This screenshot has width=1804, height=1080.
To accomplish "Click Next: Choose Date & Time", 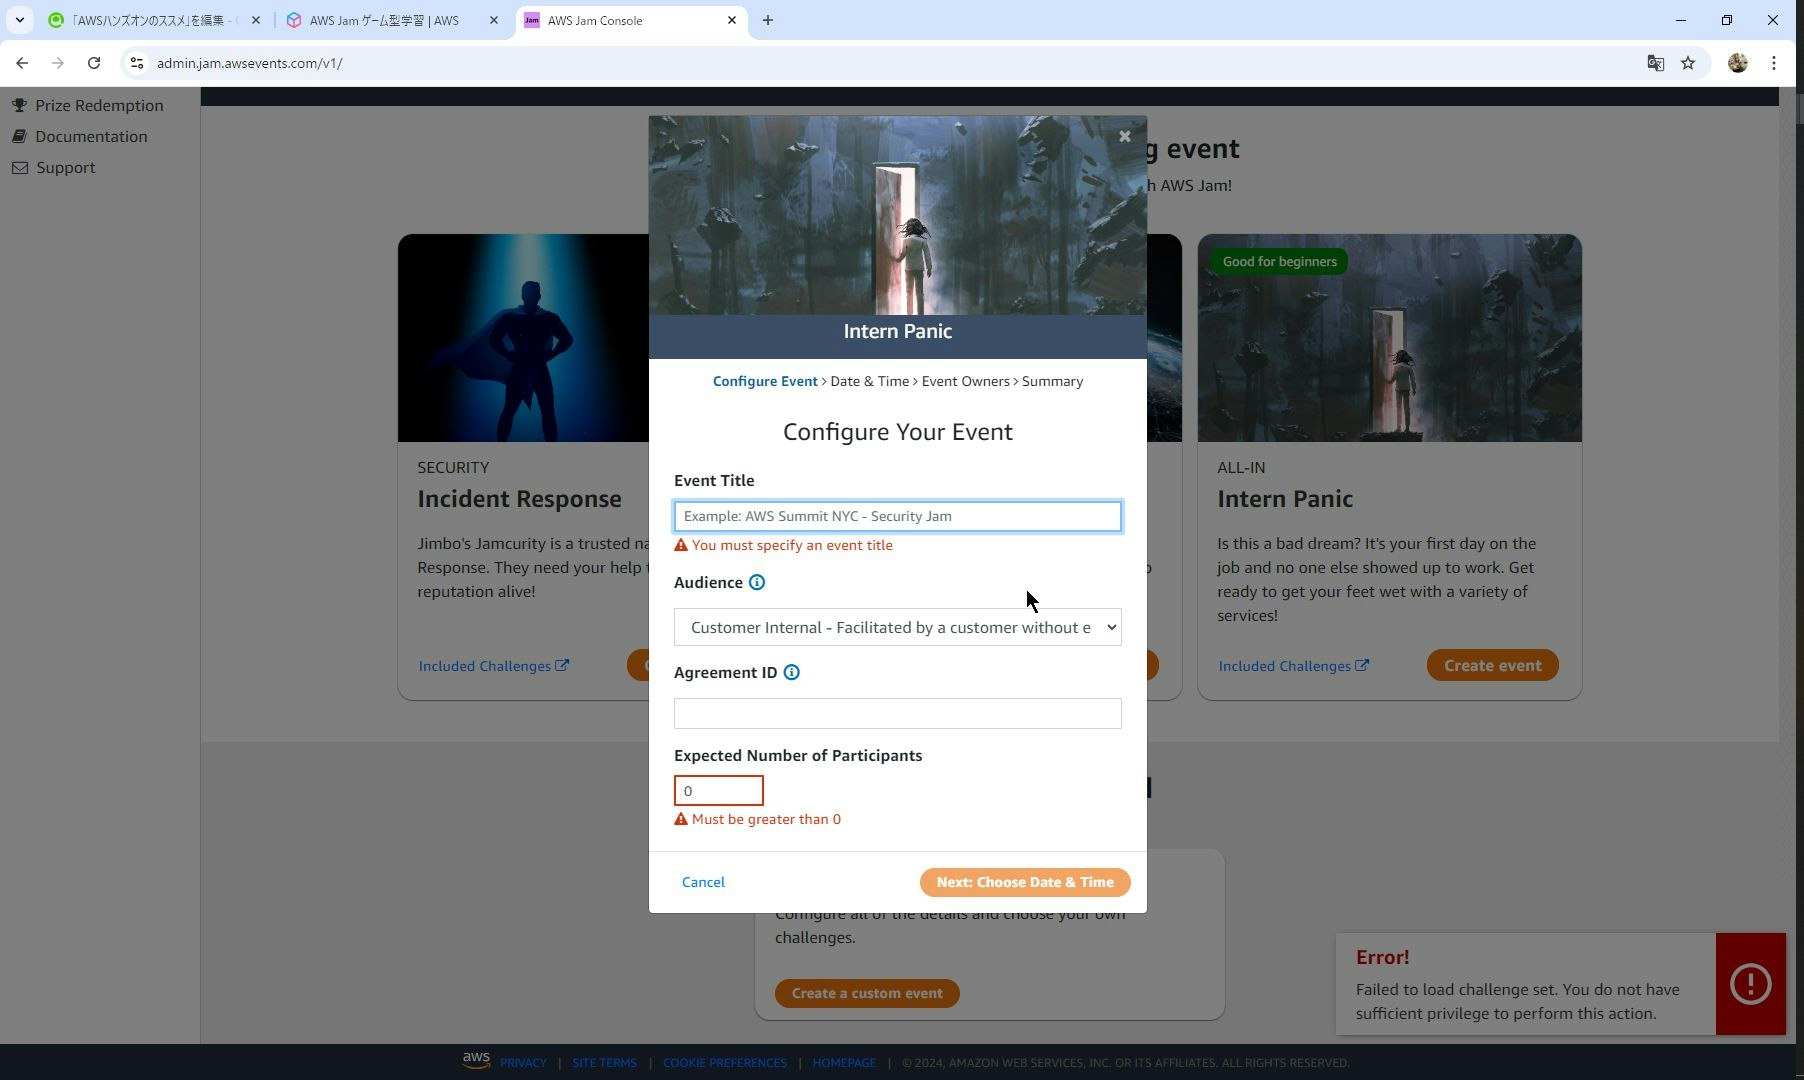I will coord(1025,882).
